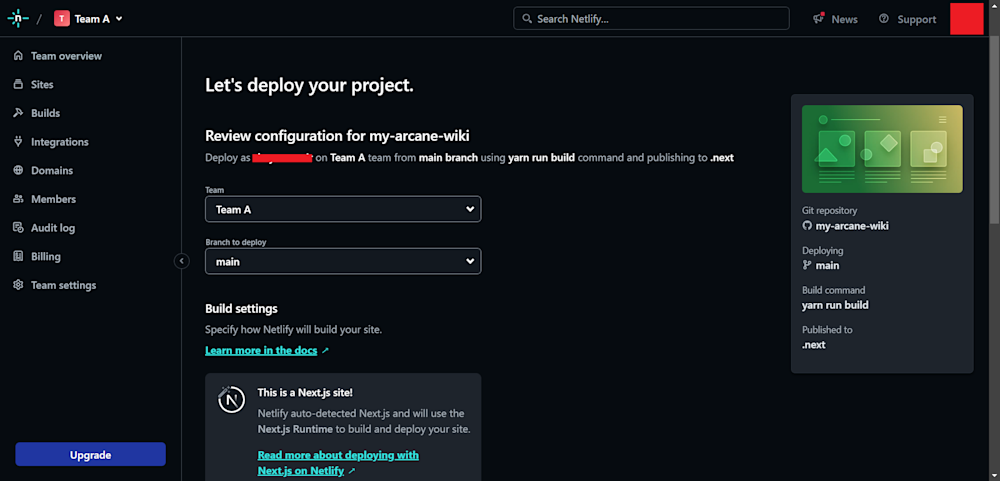The height and width of the screenshot is (481, 1000).
Task: Click the GitHub icon beside my-arcane-wiki
Action: pyautogui.click(x=807, y=226)
